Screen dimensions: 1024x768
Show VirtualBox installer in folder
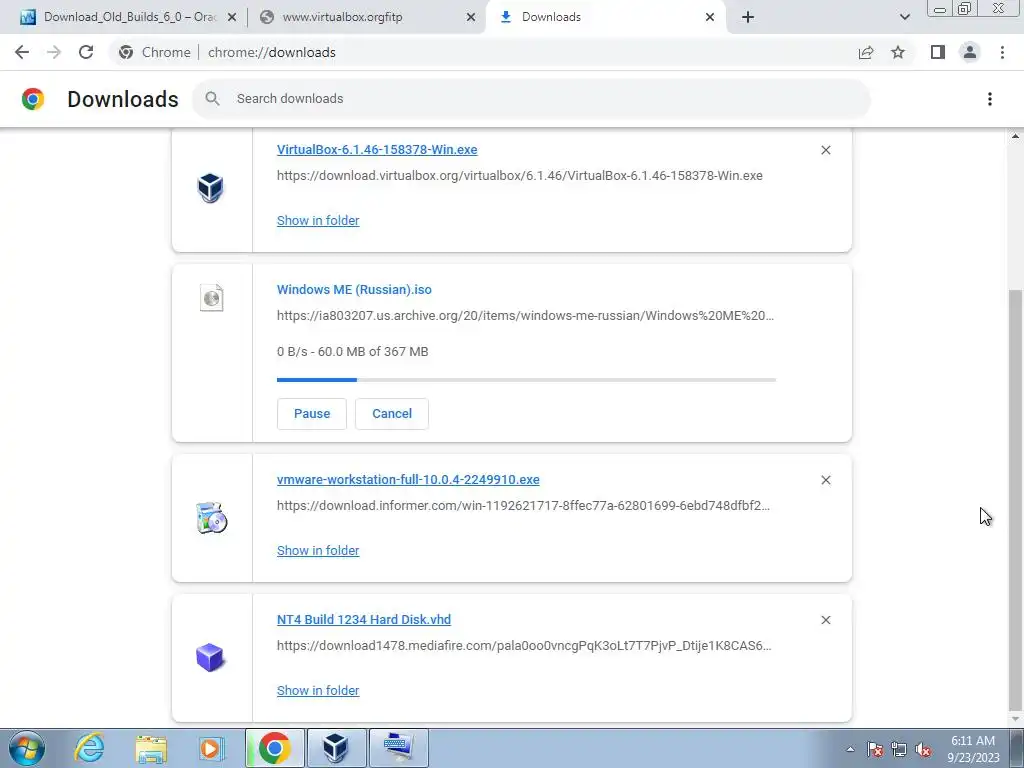[318, 221]
